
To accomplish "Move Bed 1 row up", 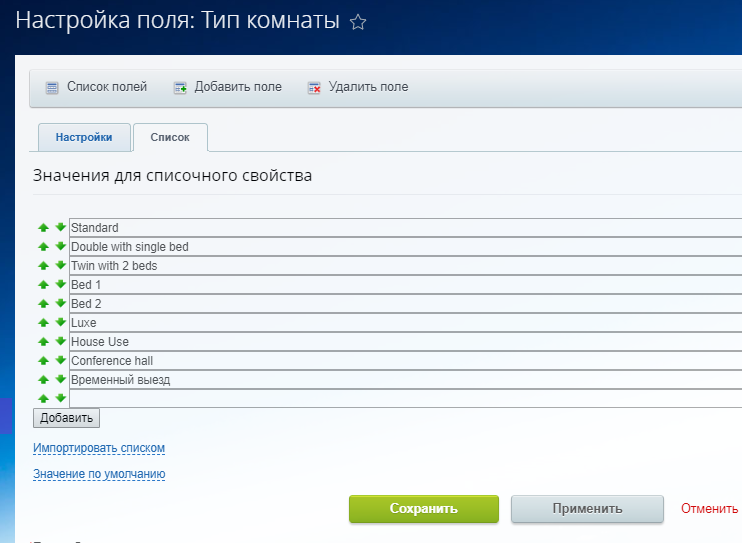I will [43, 285].
